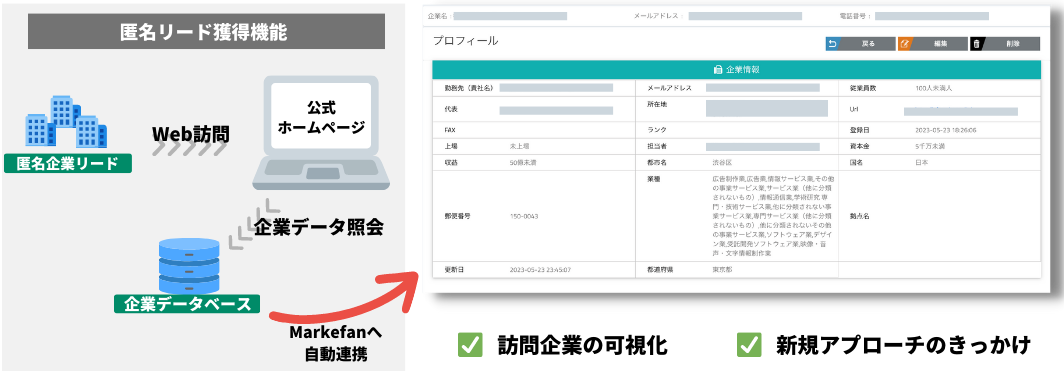
Task: Click the 所在地 row label
Action: [x=657, y=105]
